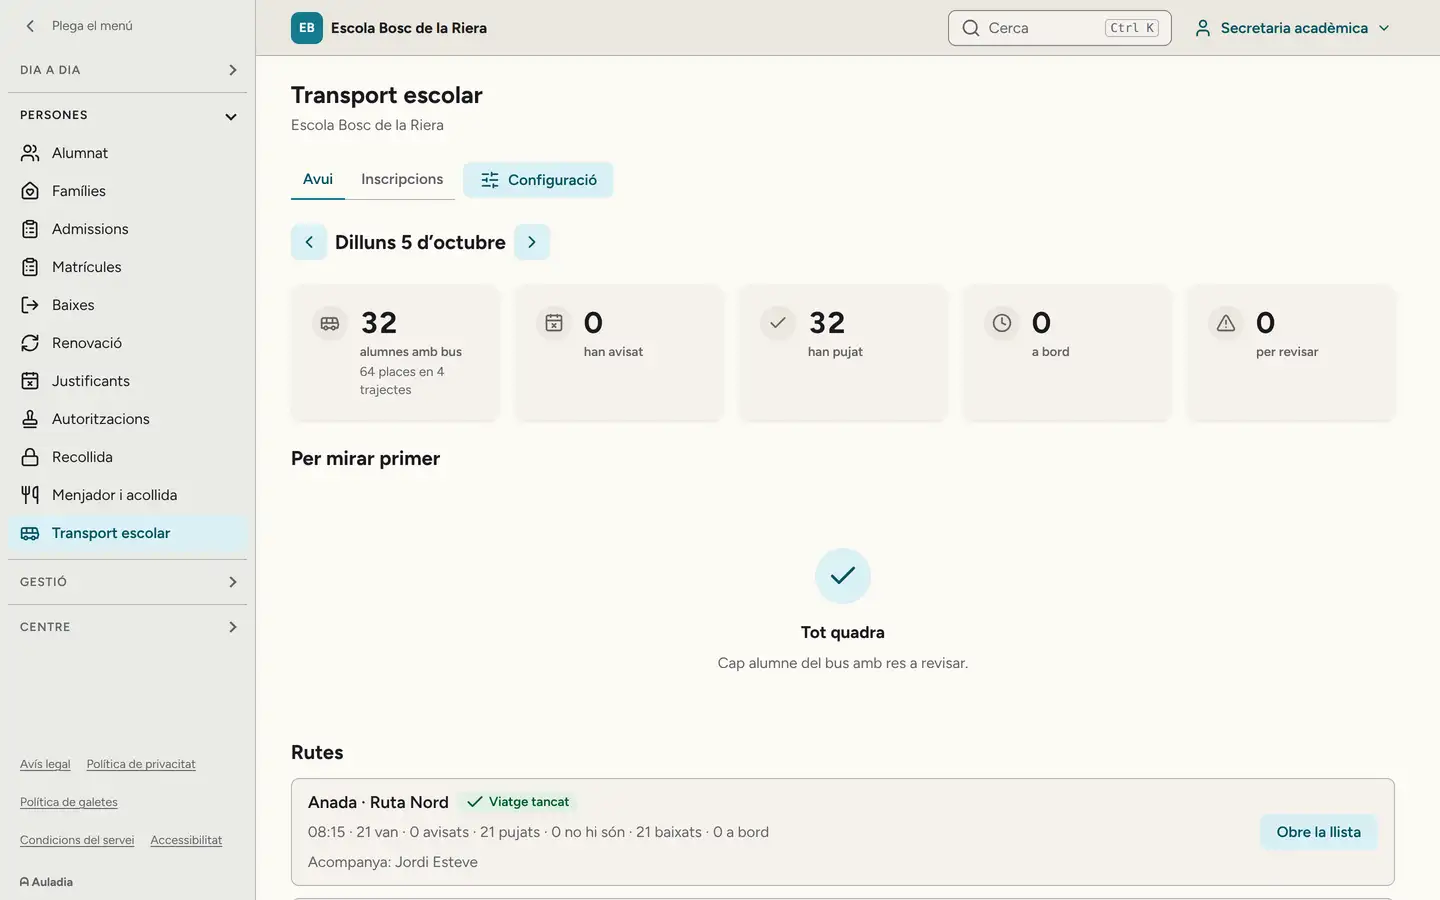Click the warning icon on per revisar card
This screenshot has height=900, width=1440.
pos(1226,323)
